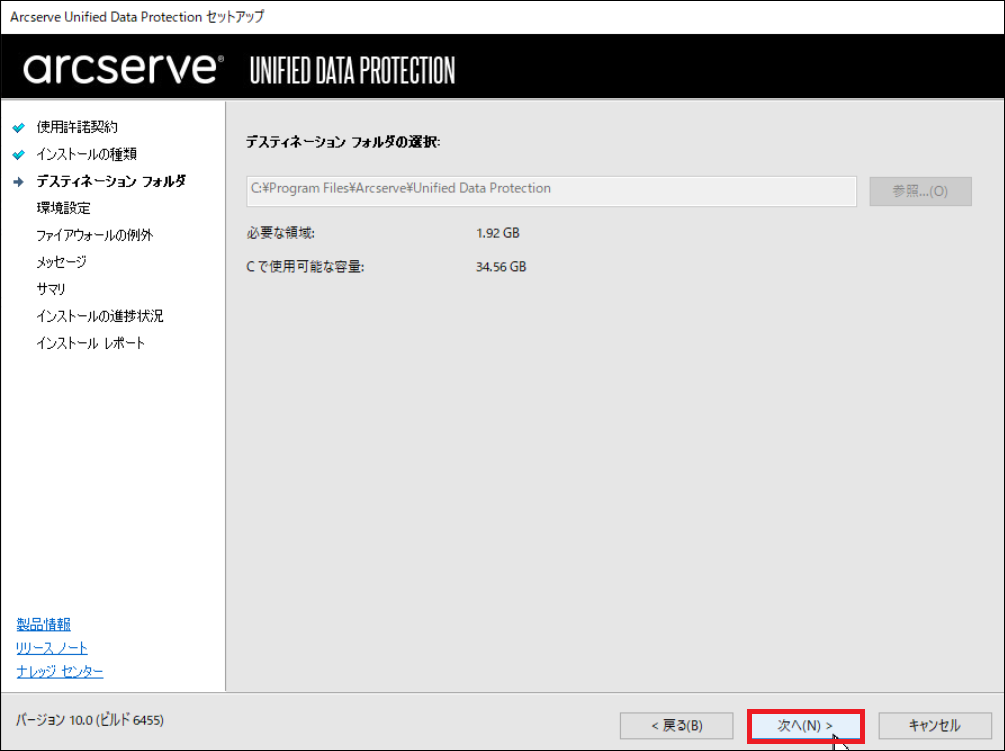The height and width of the screenshot is (751, 1005).
Task: Click the checkmark icon beside 使用許諾契約
Action: click(x=19, y=128)
